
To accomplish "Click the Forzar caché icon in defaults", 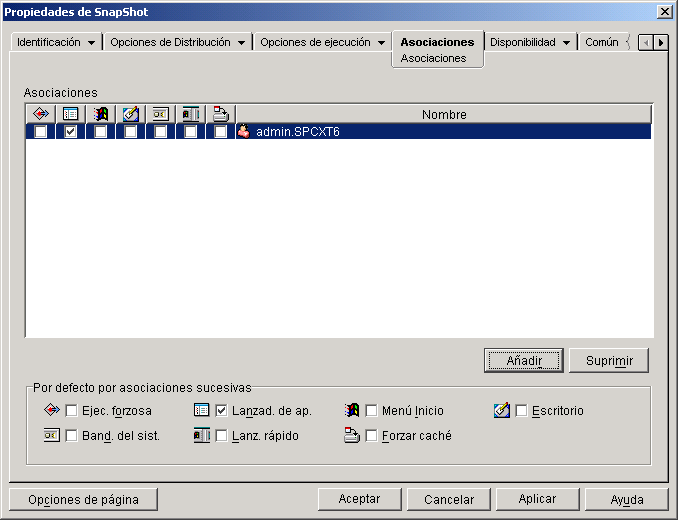I will tap(352, 435).
